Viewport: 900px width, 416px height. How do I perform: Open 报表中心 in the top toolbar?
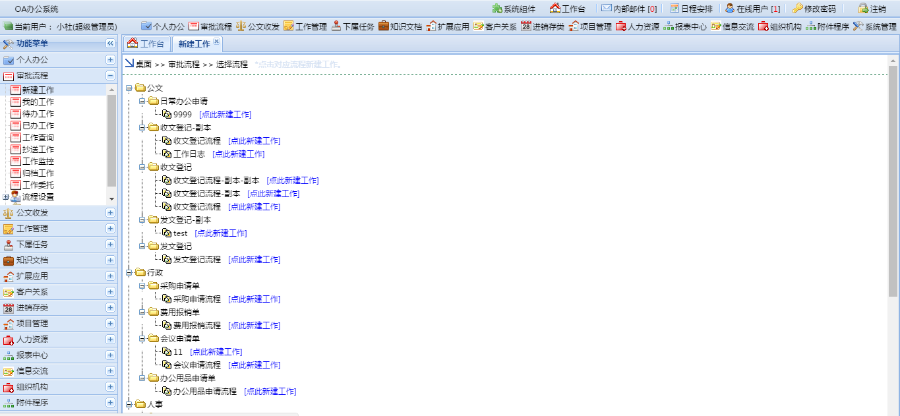(685, 26)
